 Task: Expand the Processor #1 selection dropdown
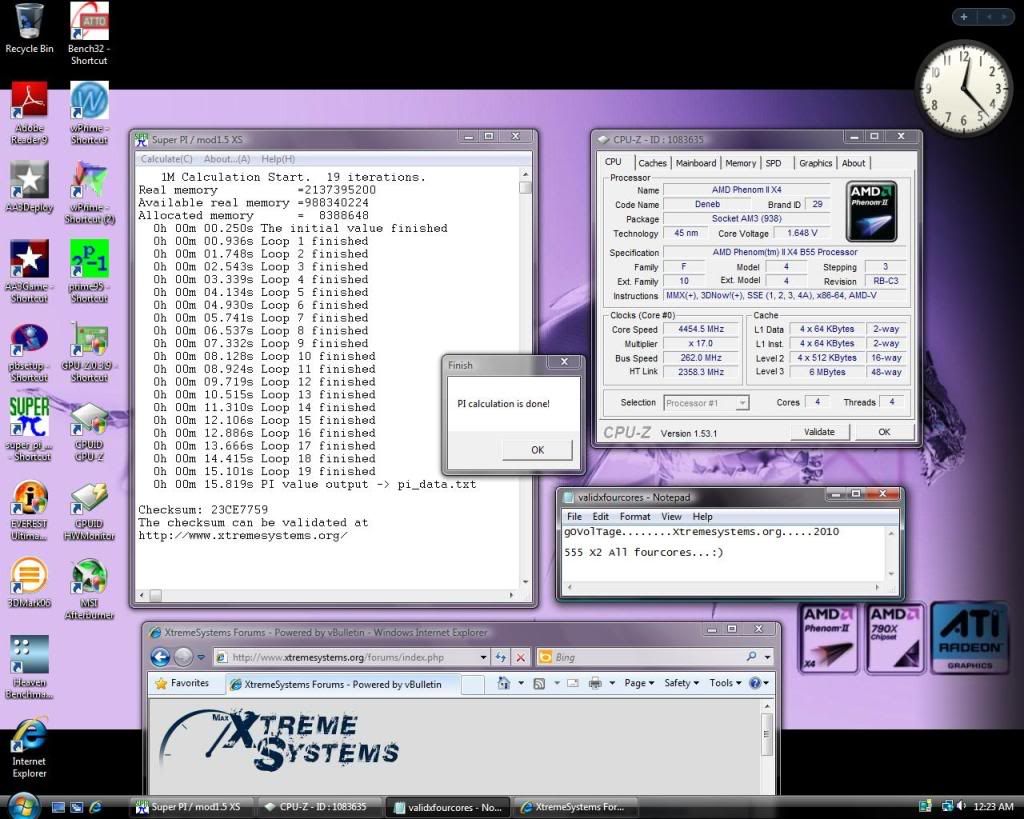(x=742, y=403)
